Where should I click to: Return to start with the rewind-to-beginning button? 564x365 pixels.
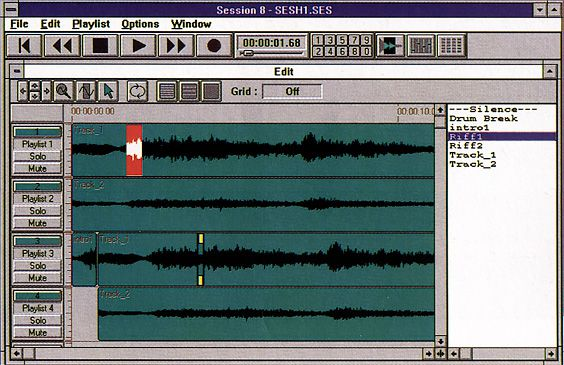click(24, 46)
